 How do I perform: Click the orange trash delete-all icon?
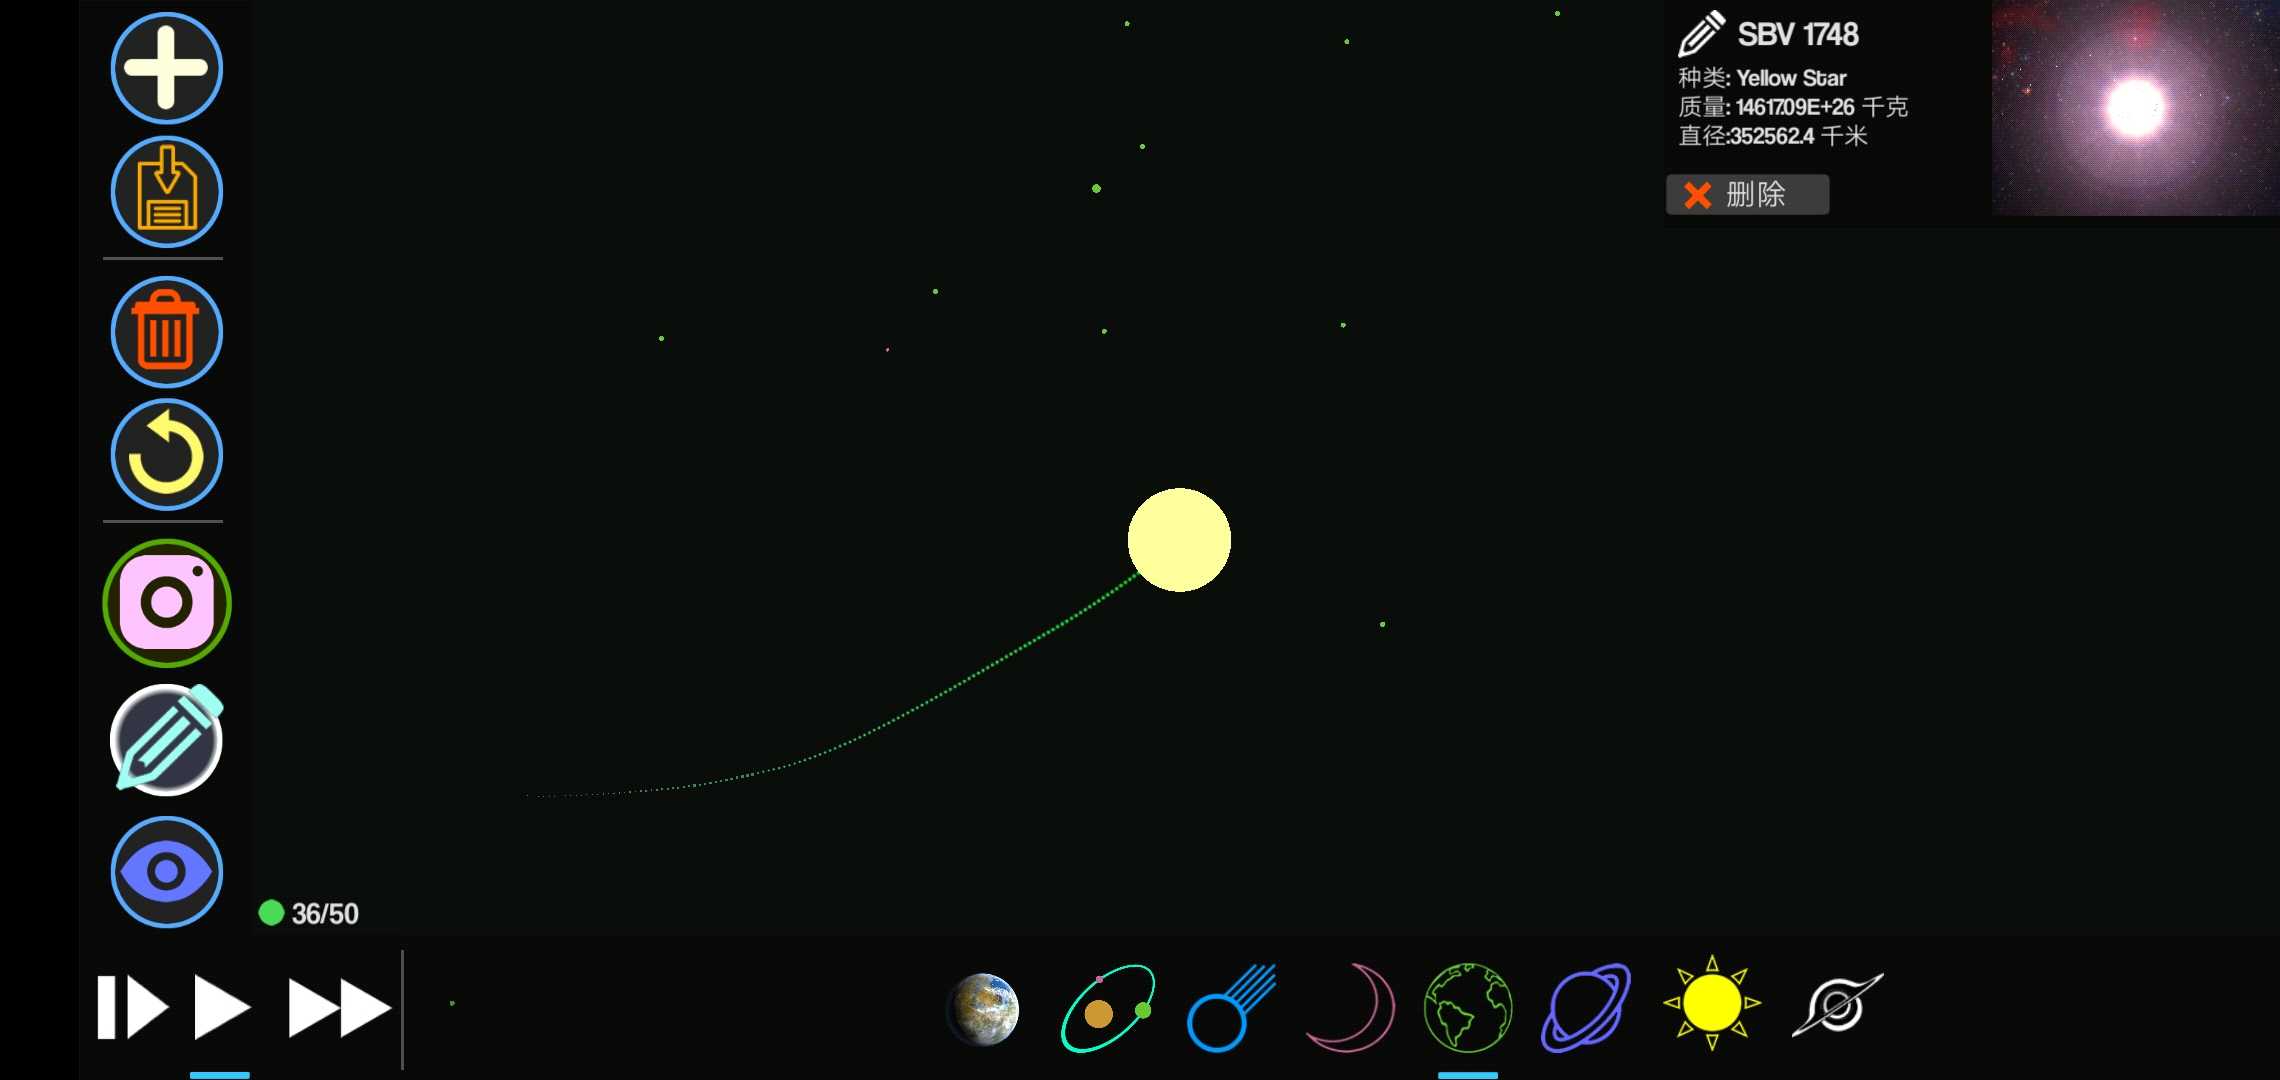166,332
